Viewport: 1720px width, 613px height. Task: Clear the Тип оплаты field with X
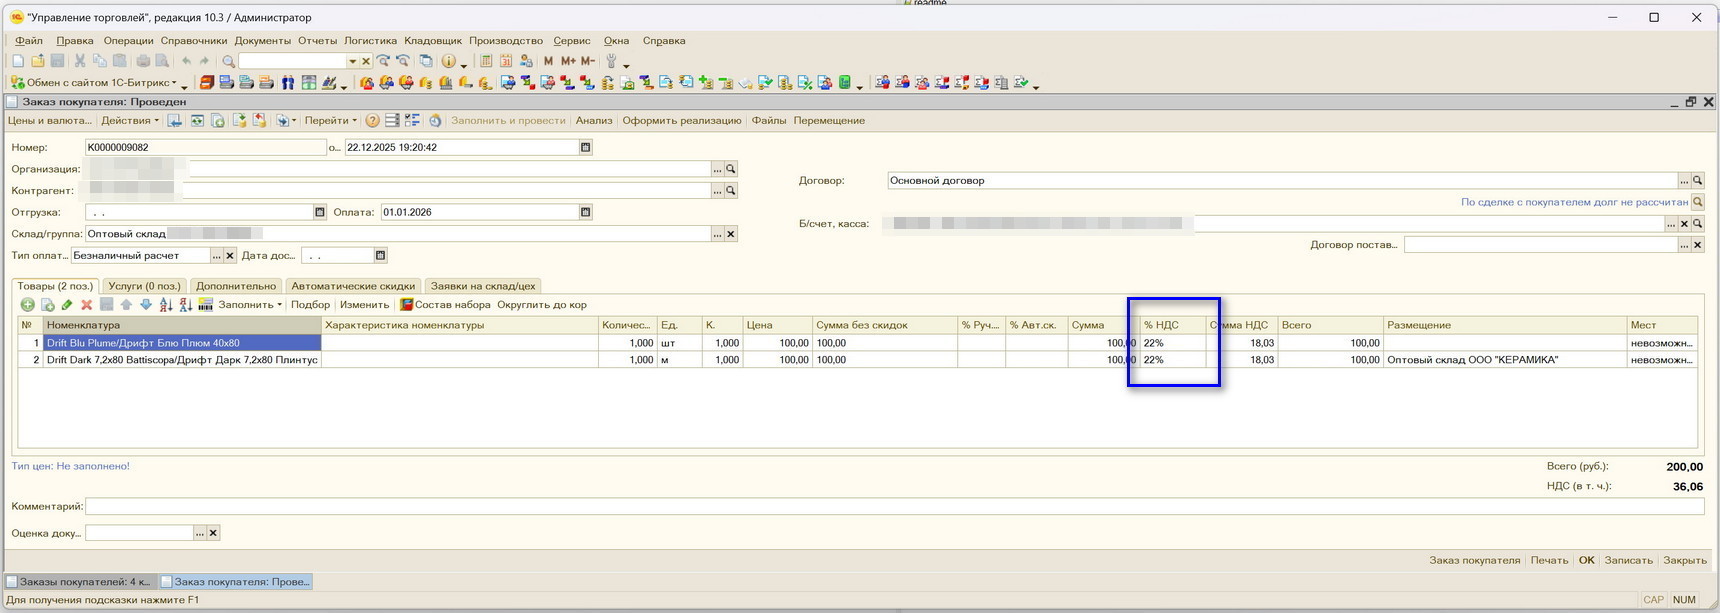(x=230, y=256)
